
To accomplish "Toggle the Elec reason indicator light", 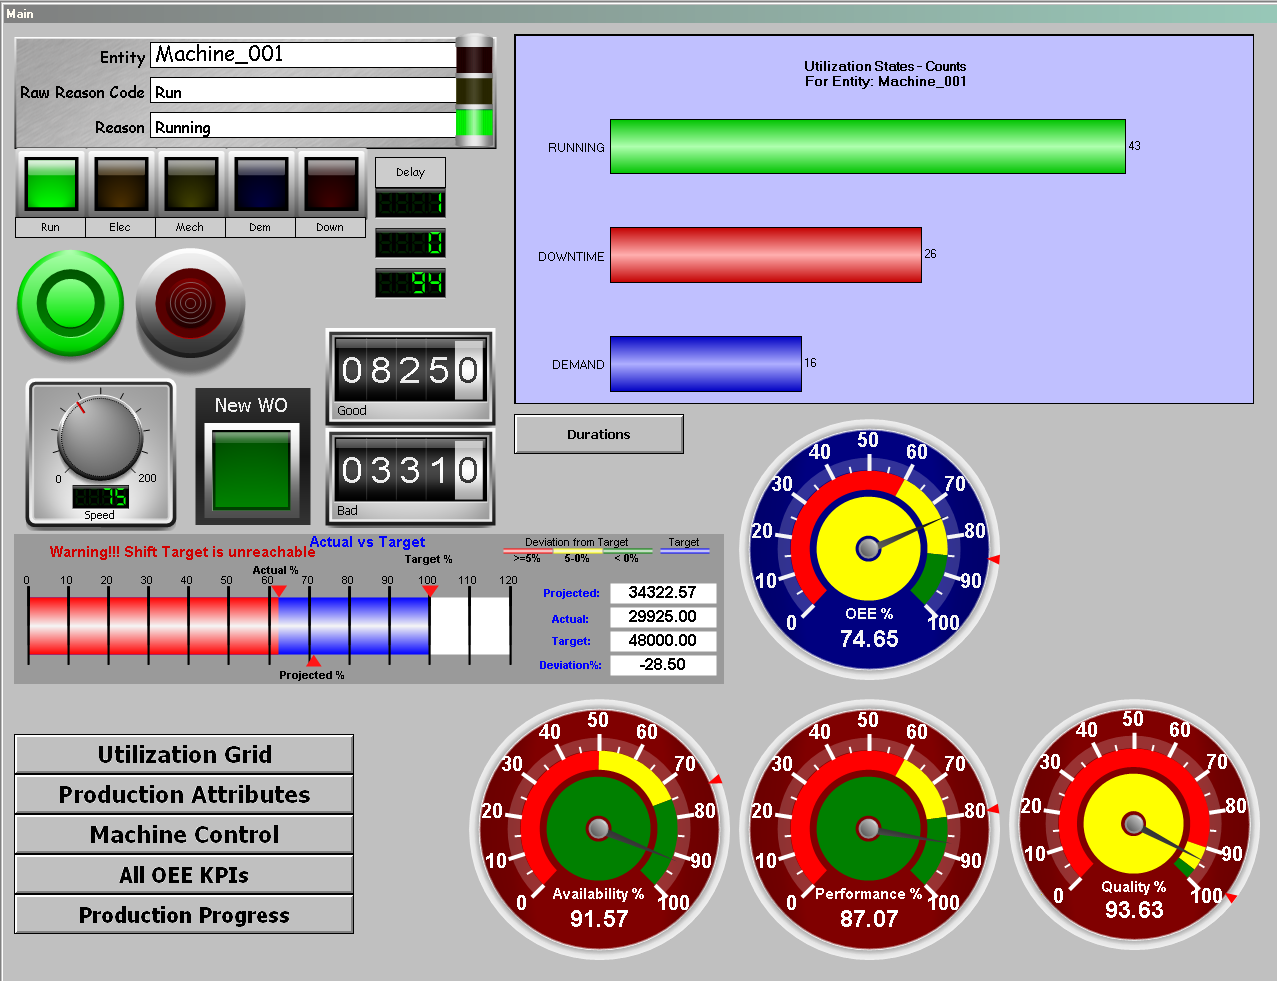I will (x=121, y=184).
